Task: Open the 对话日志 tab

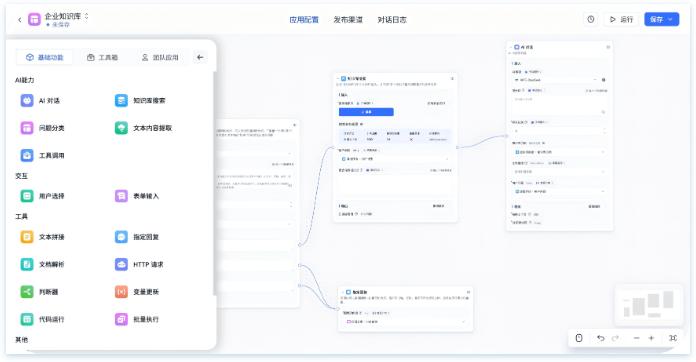Action: pyautogui.click(x=392, y=20)
